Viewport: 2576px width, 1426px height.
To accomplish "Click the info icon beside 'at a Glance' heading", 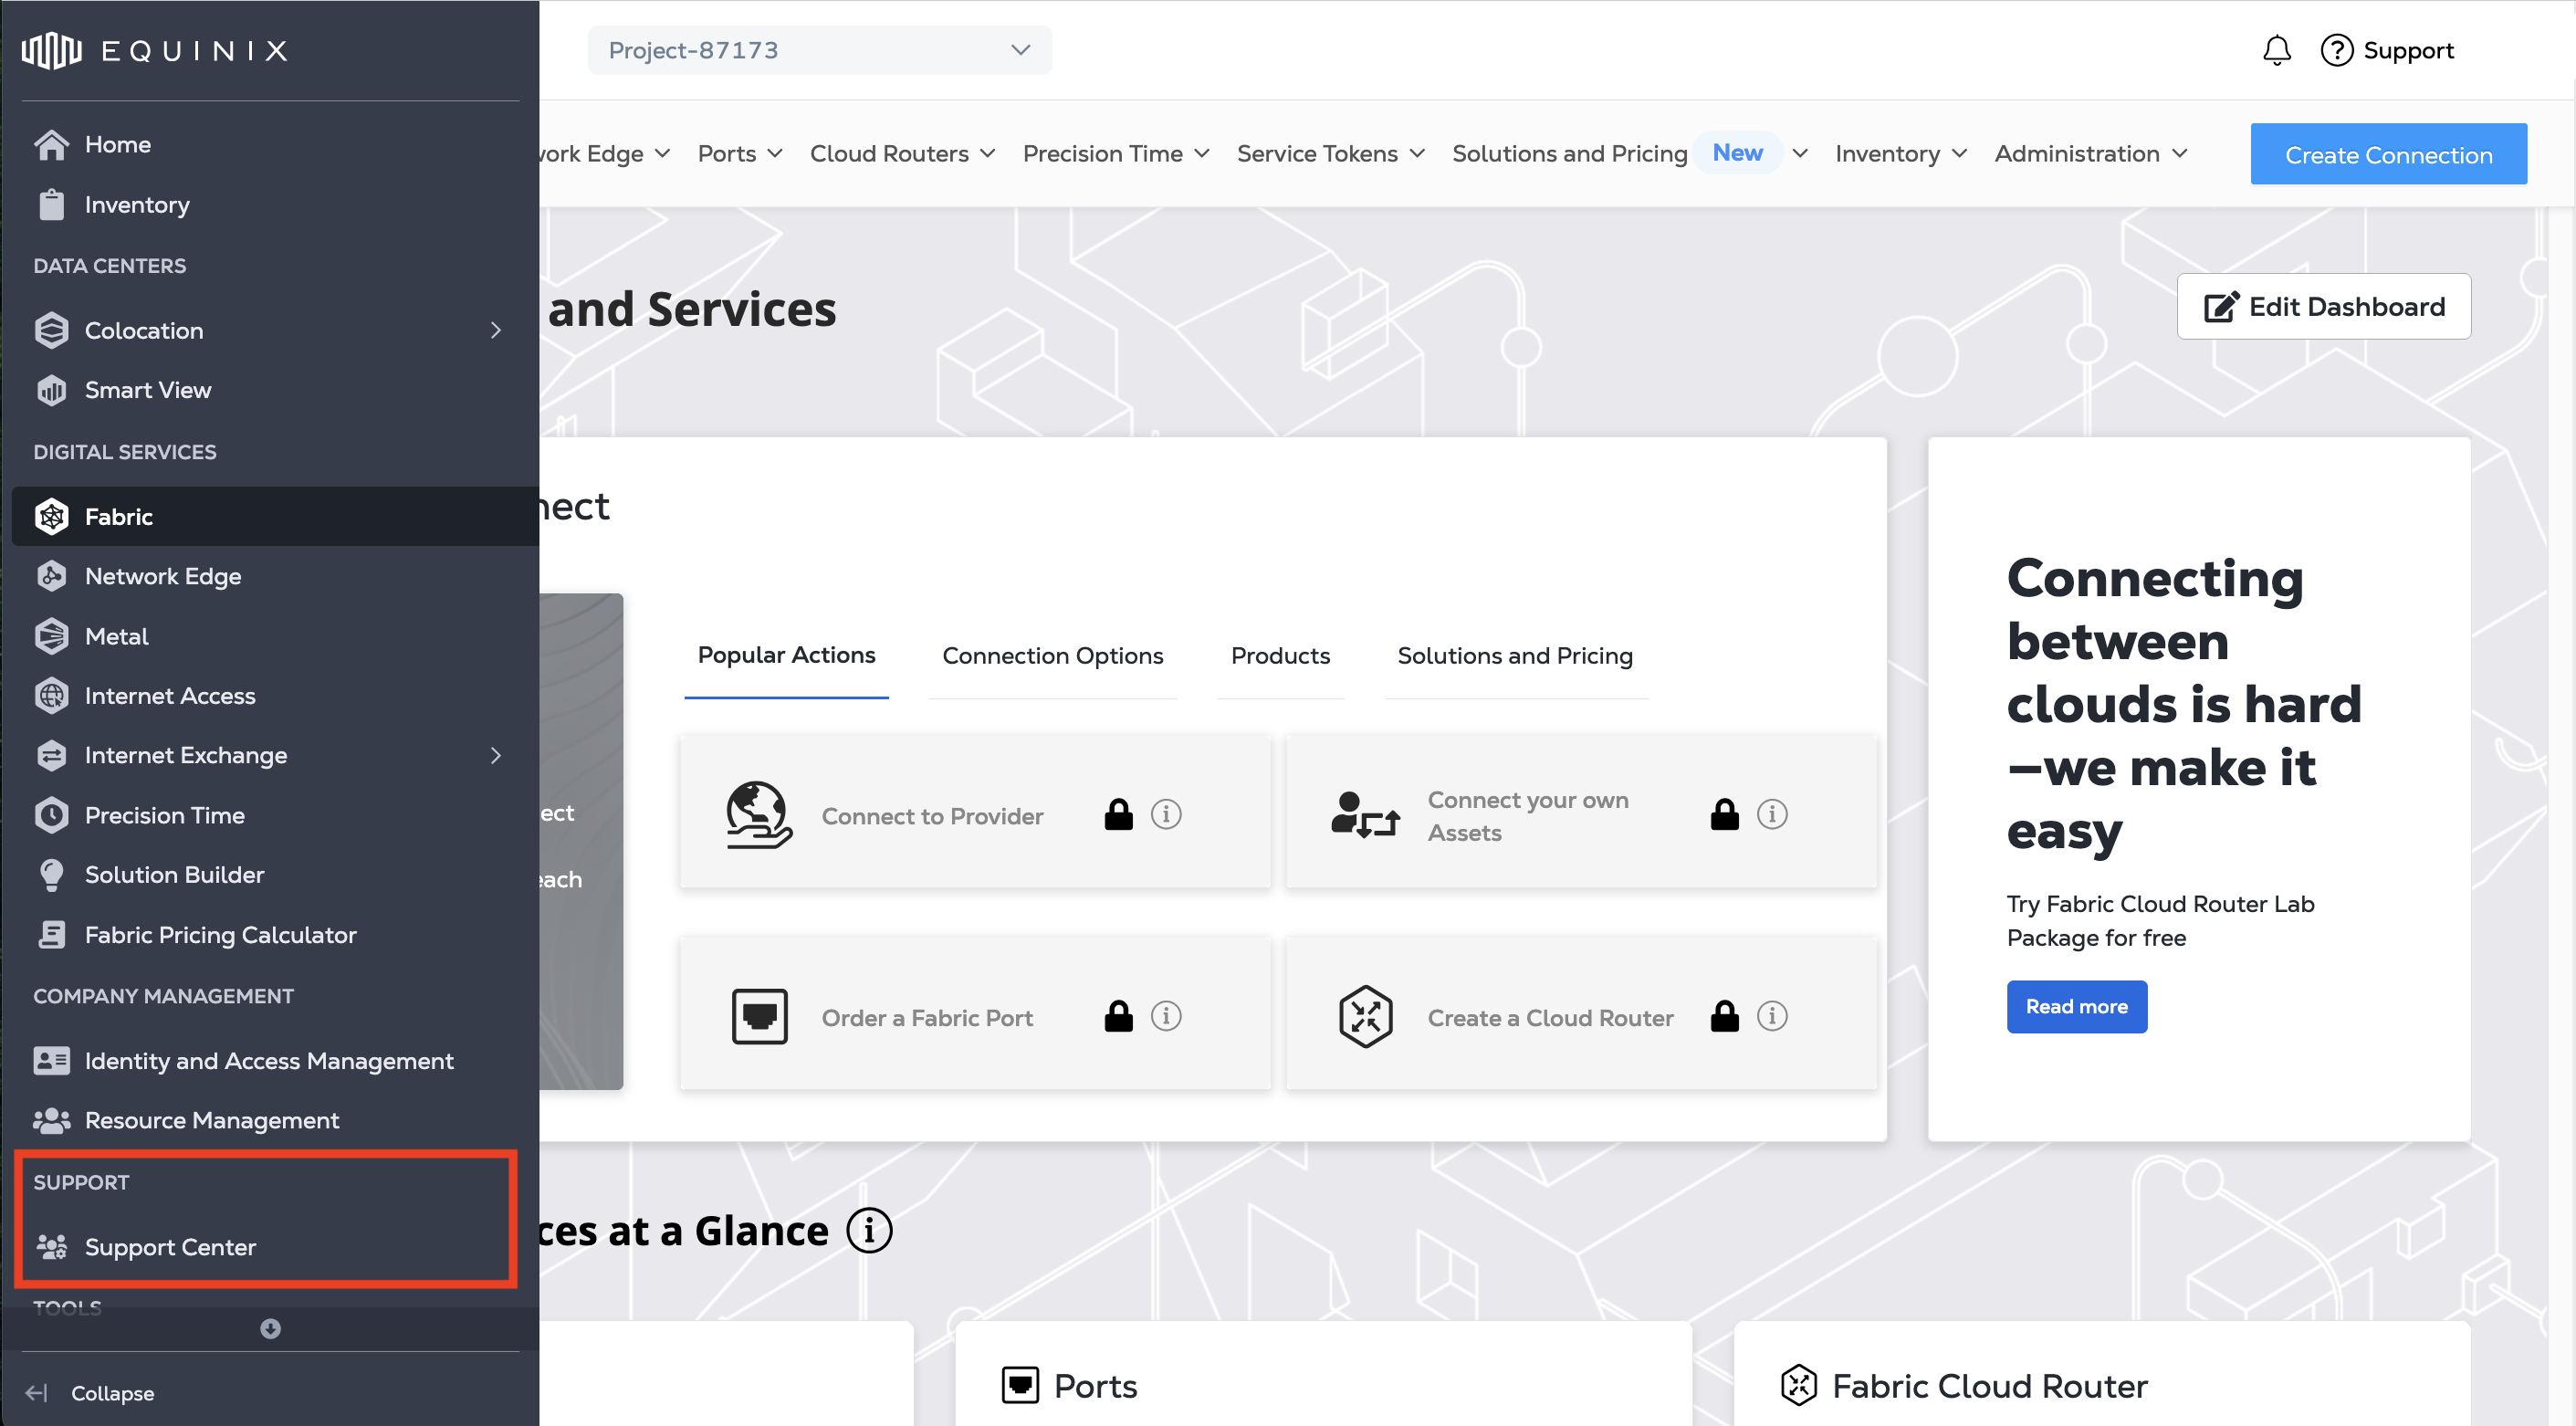I will pyautogui.click(x=869, y=1231).
